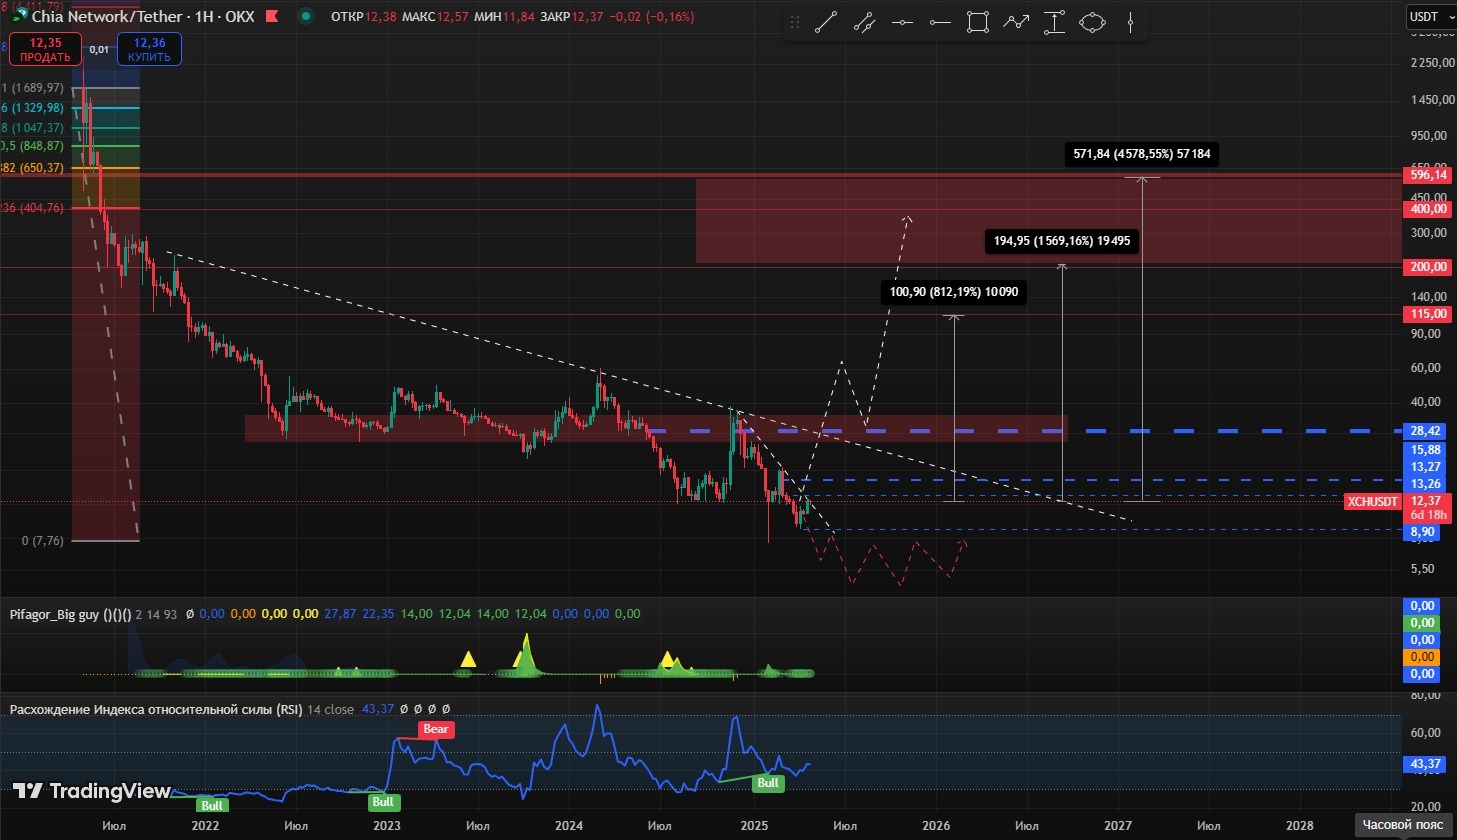Click the 2023 label on time axis

click(387, 825)
